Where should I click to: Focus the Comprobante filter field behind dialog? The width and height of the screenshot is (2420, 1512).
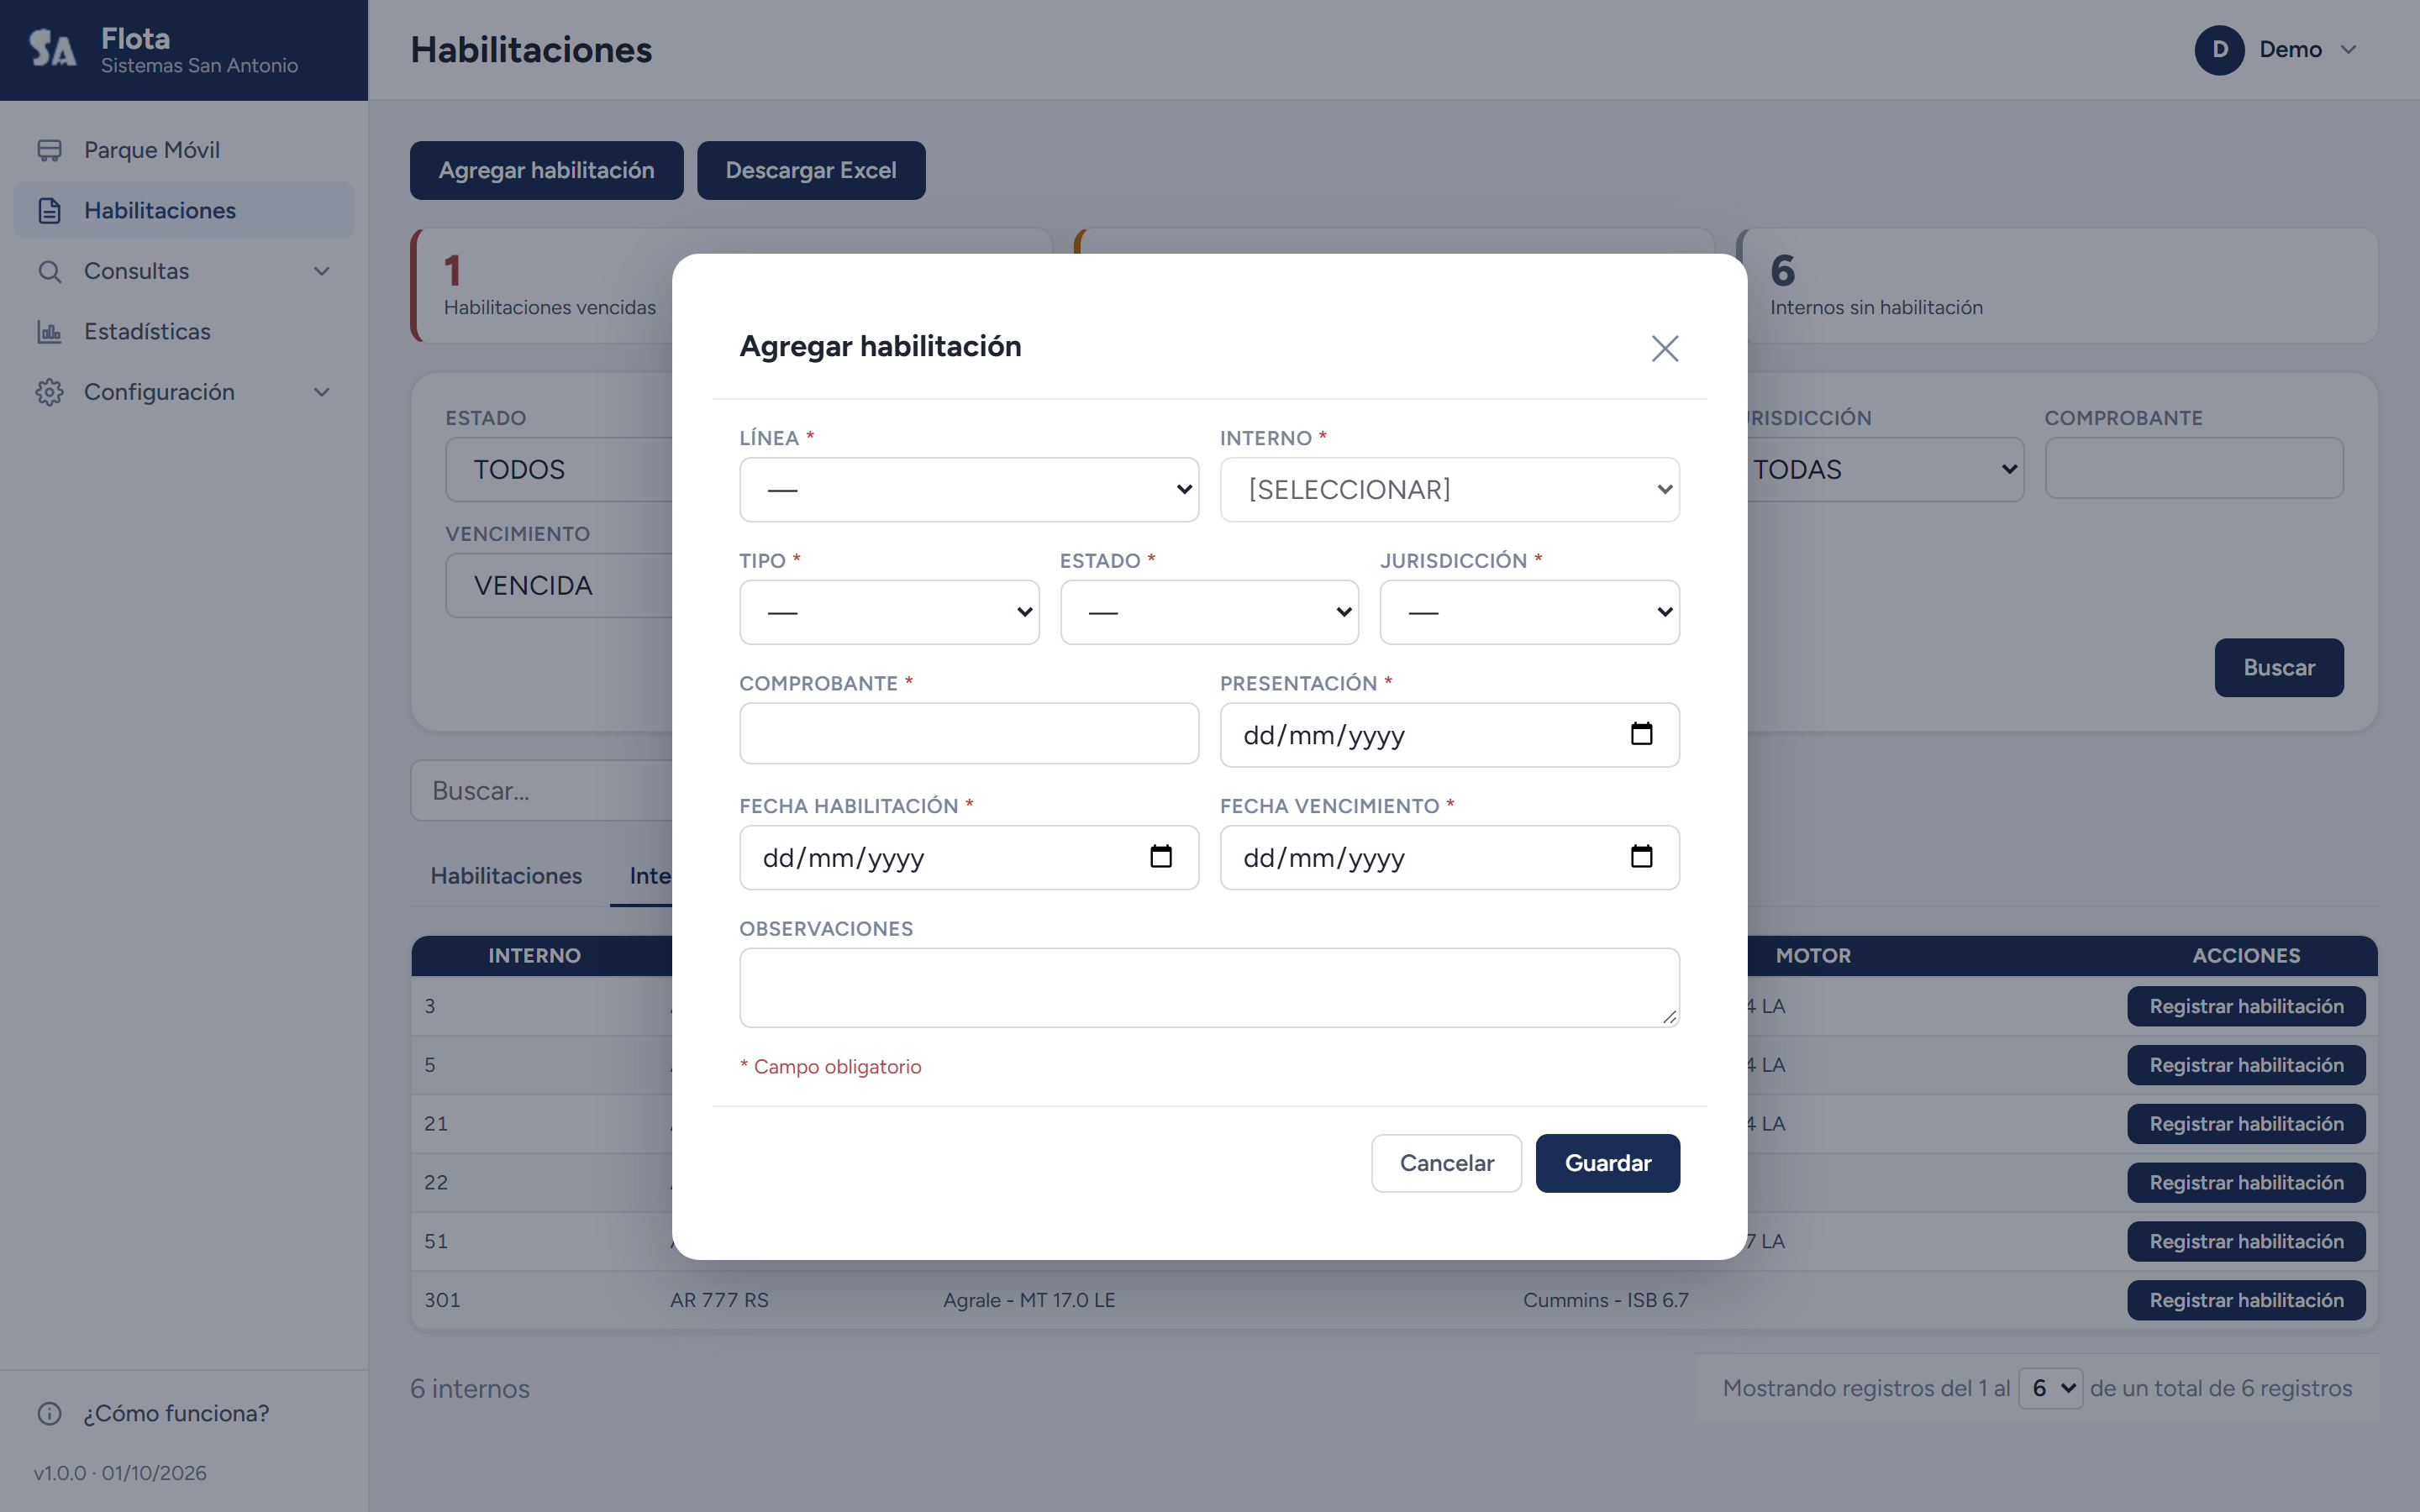point(2193,468)
